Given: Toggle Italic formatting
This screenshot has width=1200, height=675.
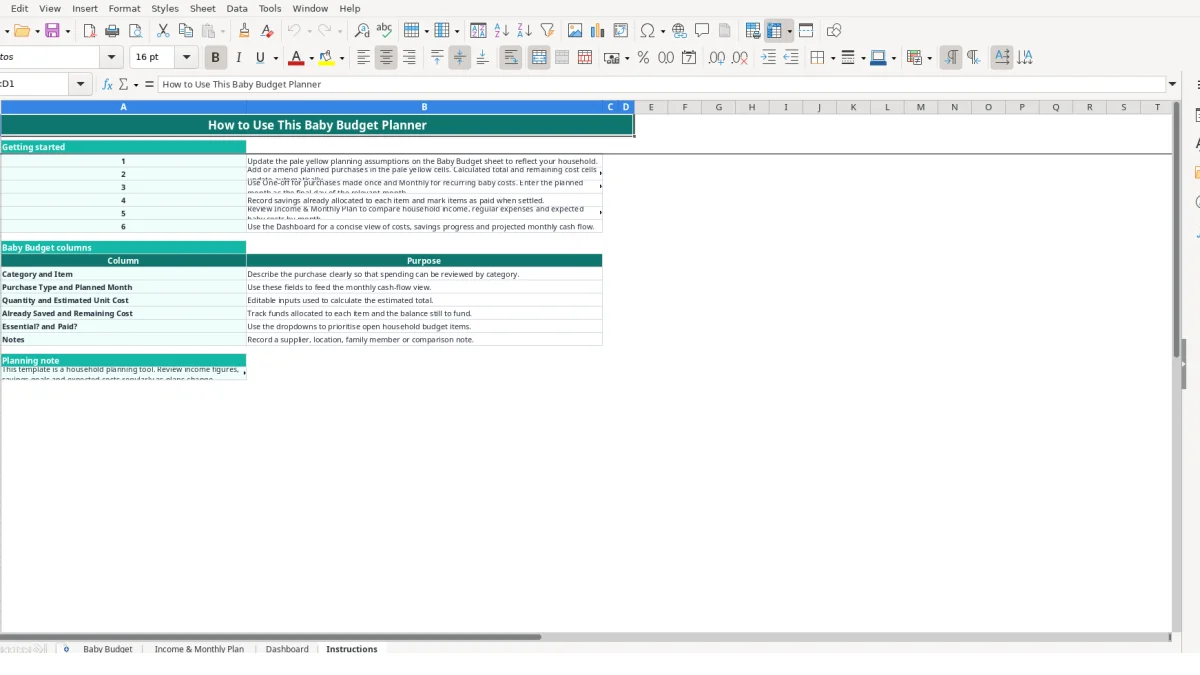Looking at the screenshot, I should pos(237,58).
